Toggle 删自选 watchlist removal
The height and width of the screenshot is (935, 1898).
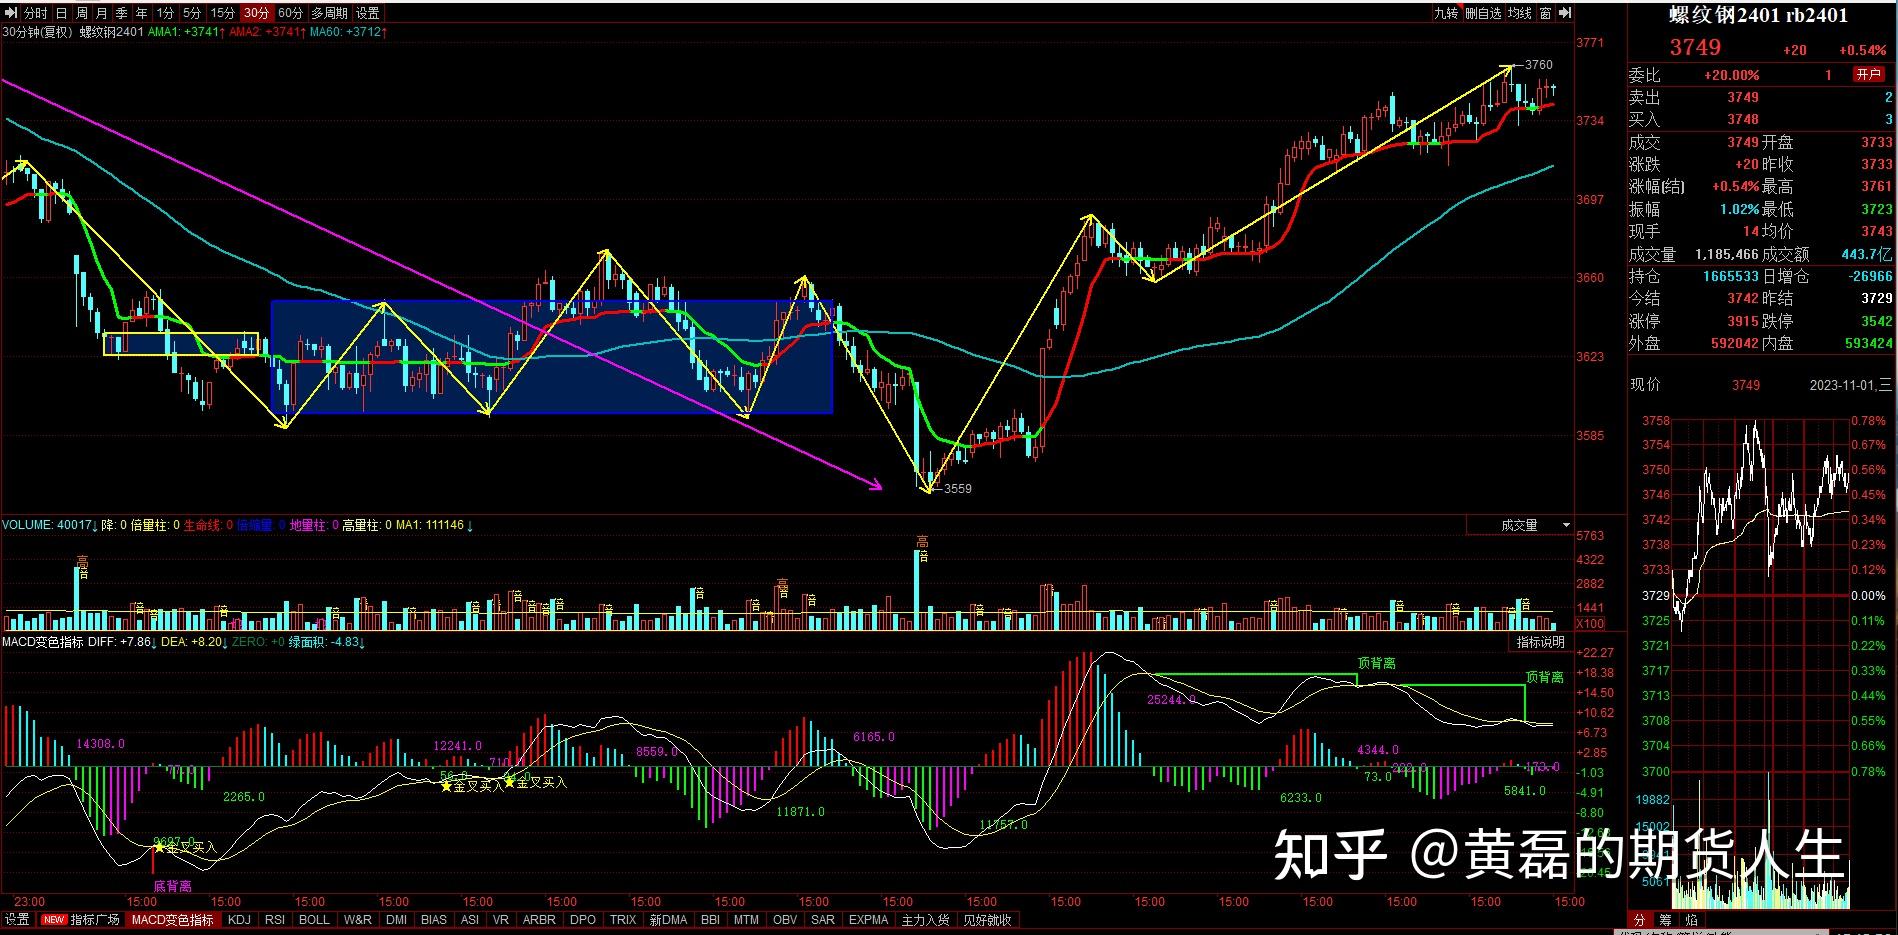(x=1483, y=13)
